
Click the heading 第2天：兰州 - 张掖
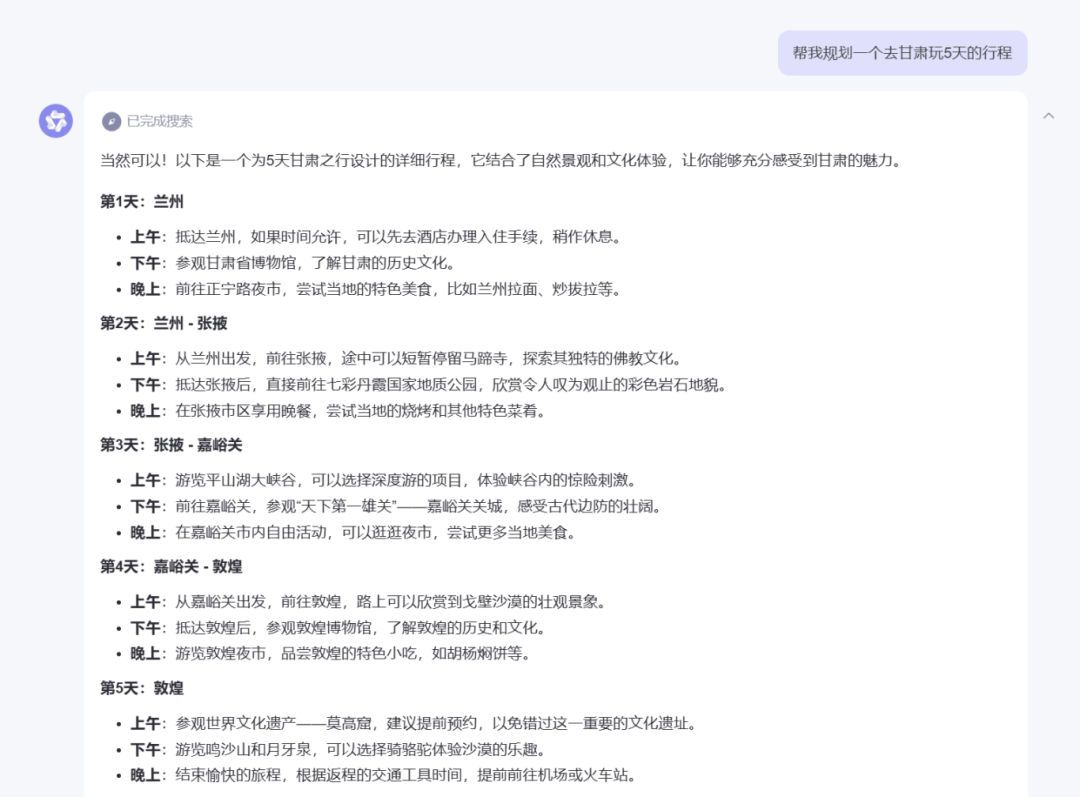164,323
